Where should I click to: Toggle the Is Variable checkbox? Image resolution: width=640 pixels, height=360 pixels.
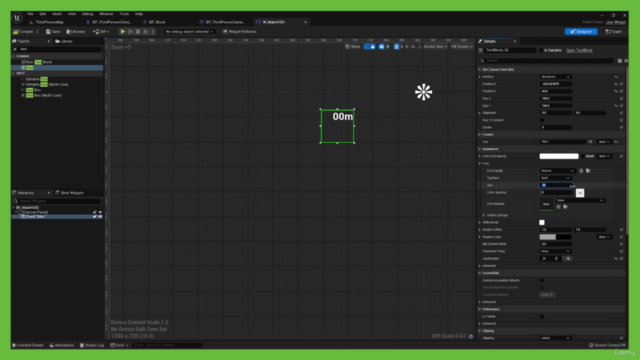click(541, 50)
